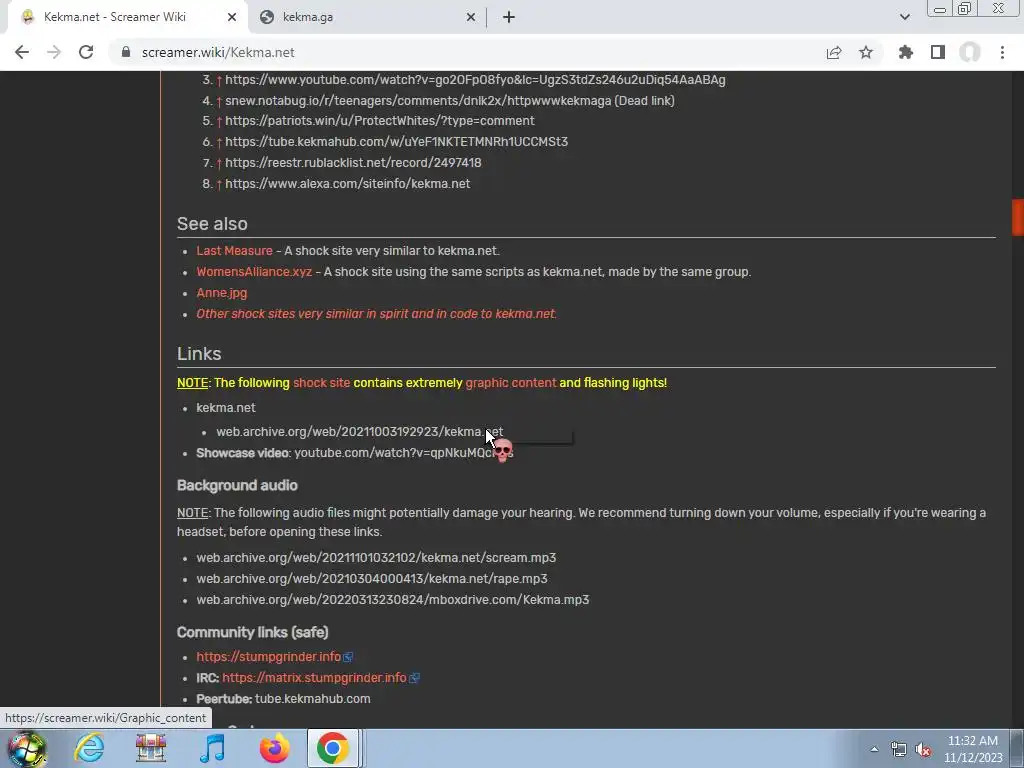Switch to the kekma.ga tab

pos(367,17)
